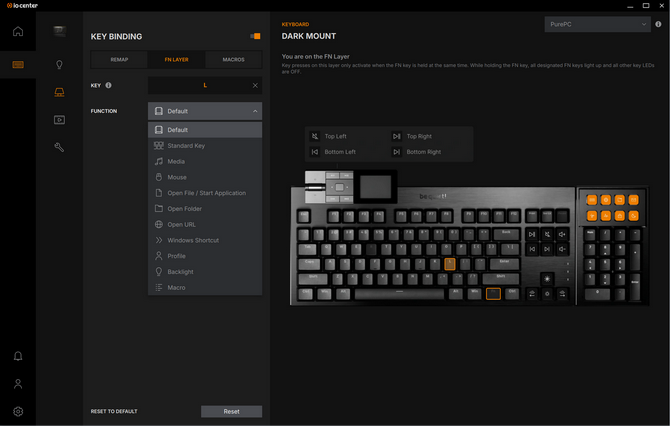Choose Open URL function option
This screenshot has height=426, width=670.
[x=205, y=224]
